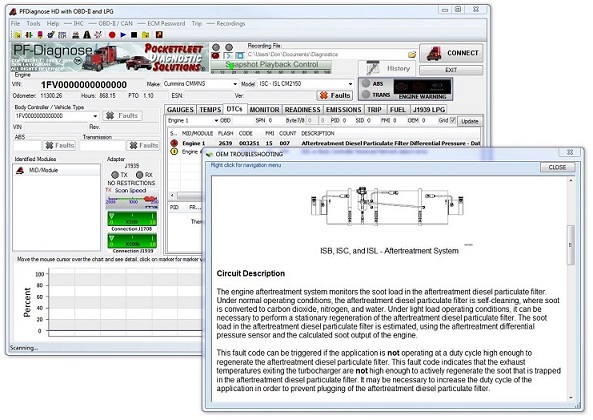Viewport: 593px width, 420px height.
Task: Click the red record button in toolbar
Action: [x=112, y=35]
